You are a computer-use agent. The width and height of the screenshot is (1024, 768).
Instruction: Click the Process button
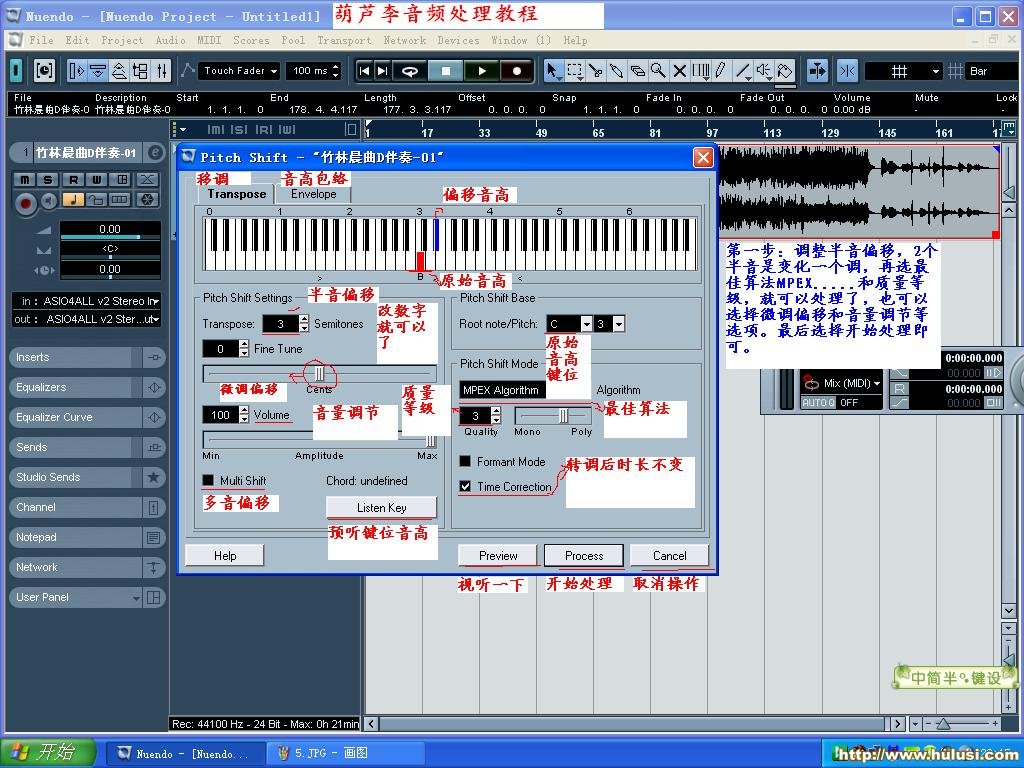[584, 556]
